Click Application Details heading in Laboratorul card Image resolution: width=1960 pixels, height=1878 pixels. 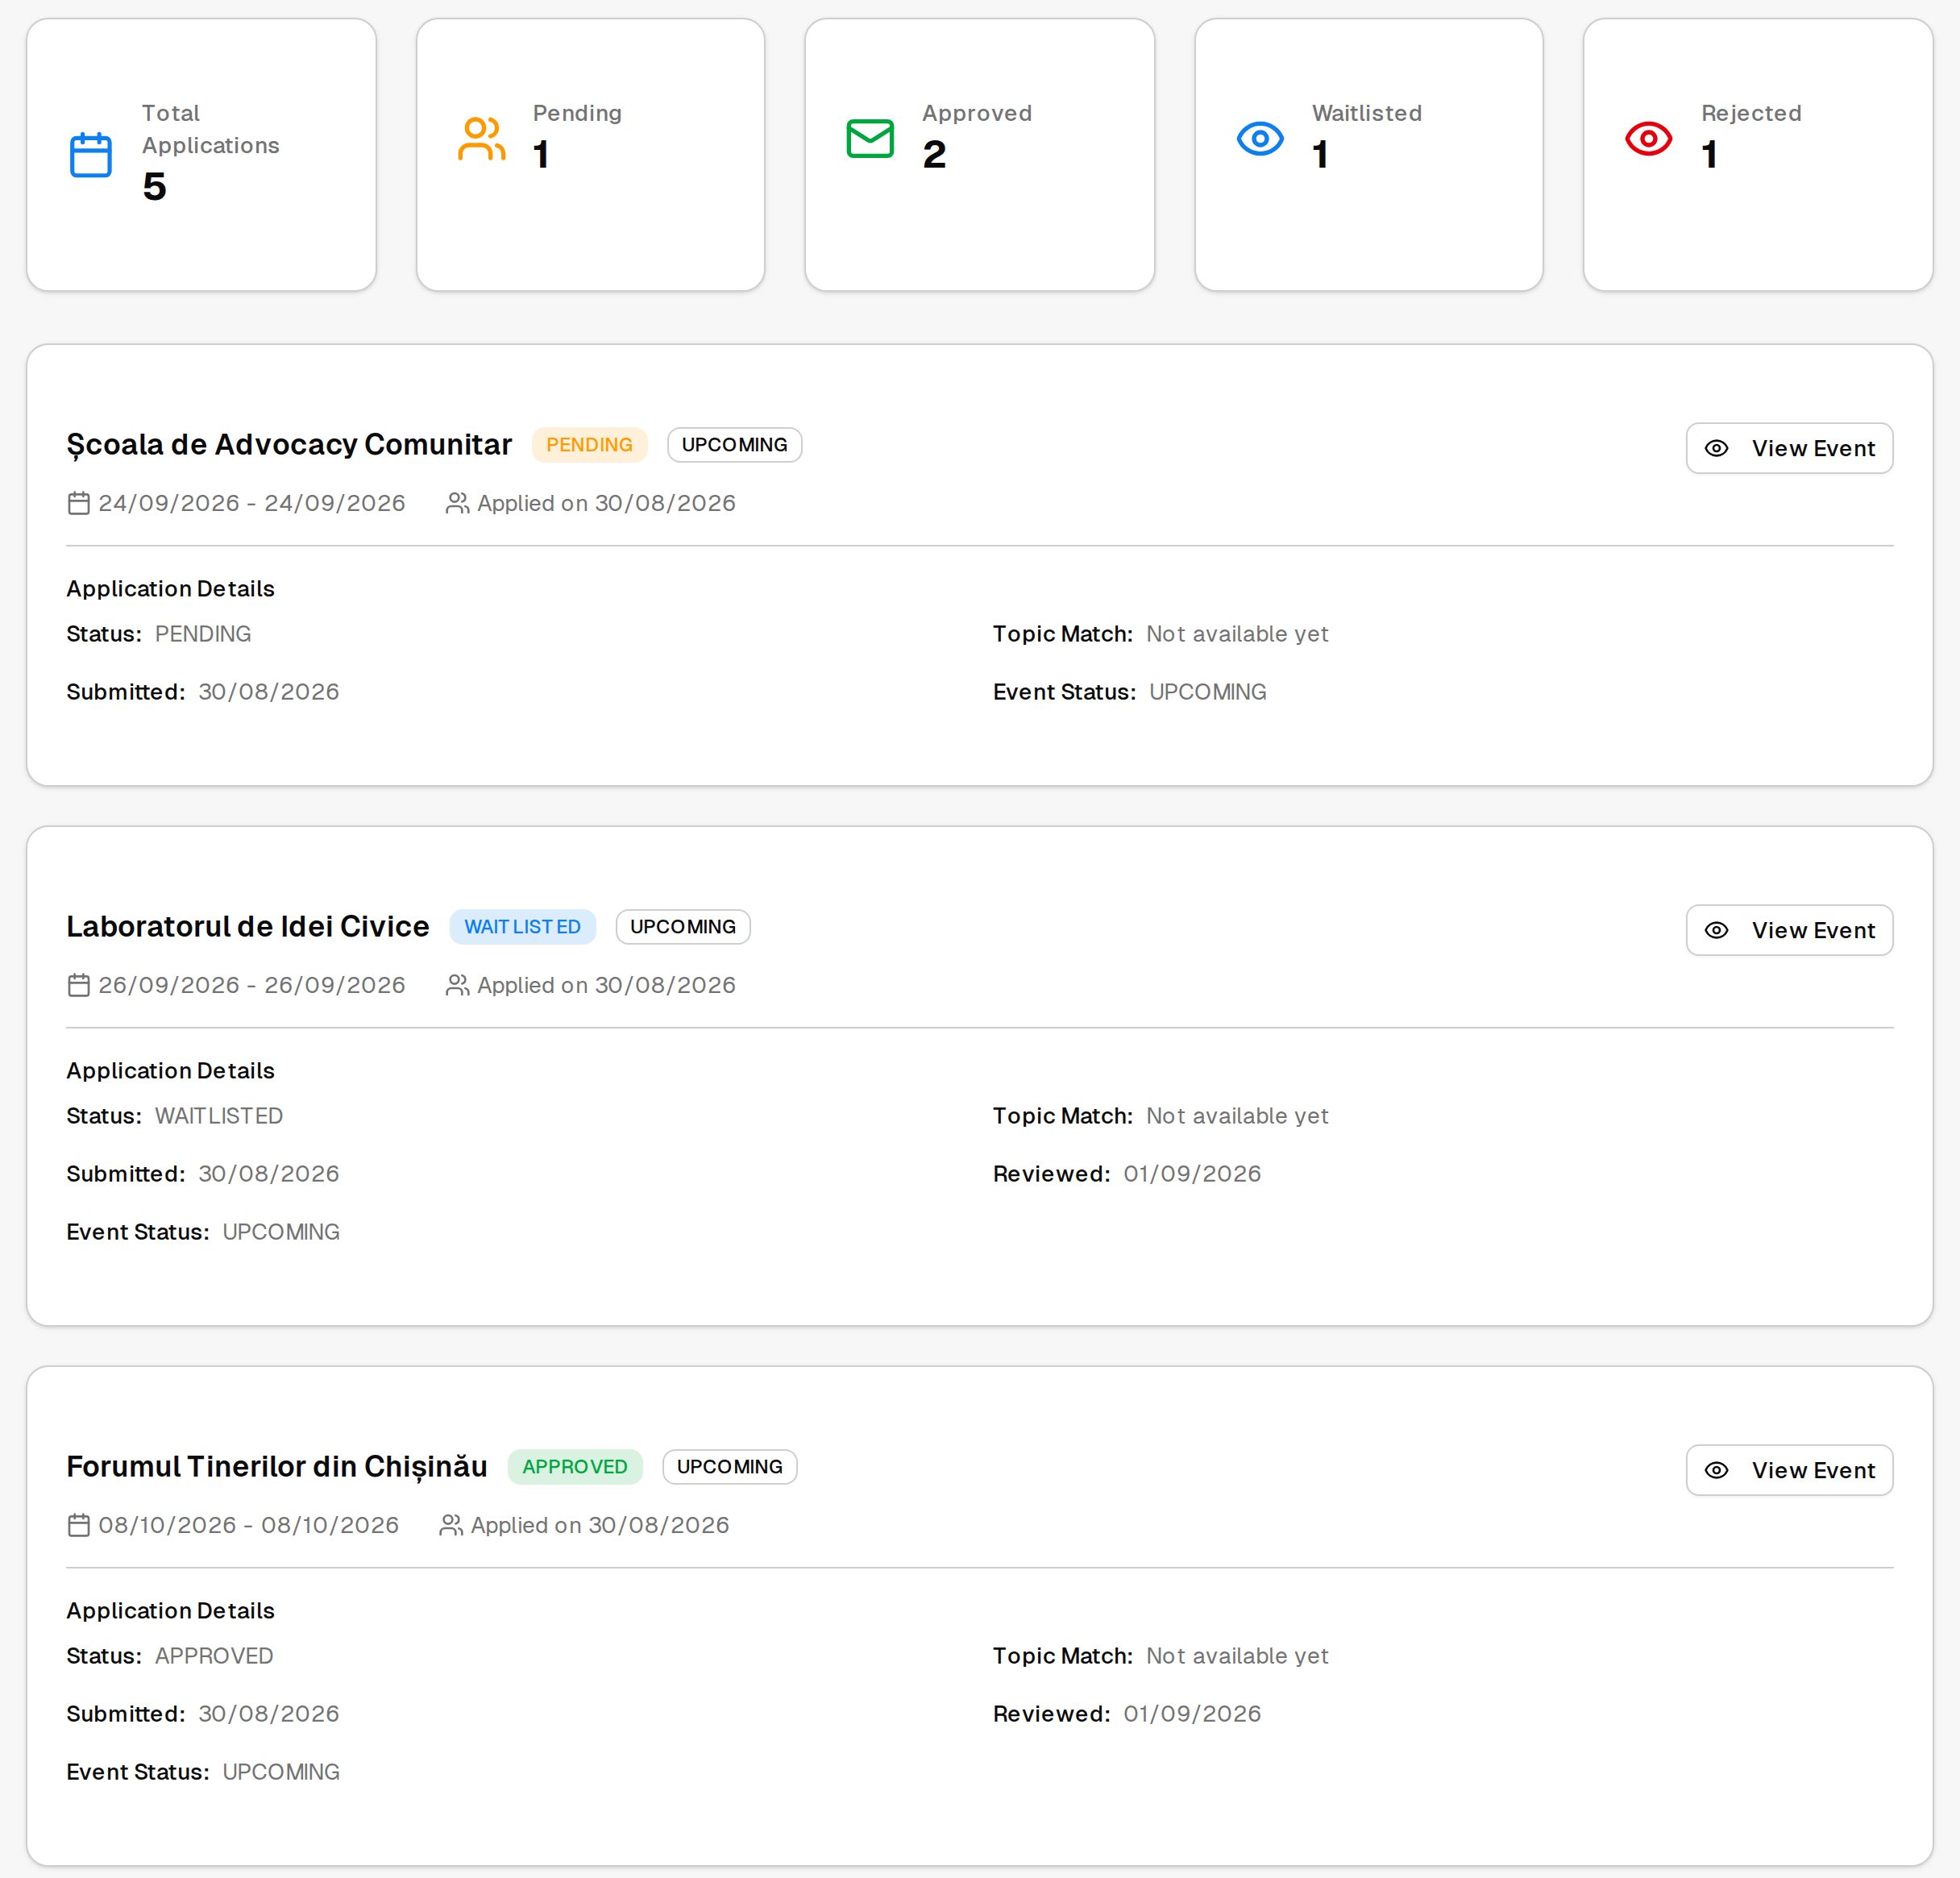170,1071
